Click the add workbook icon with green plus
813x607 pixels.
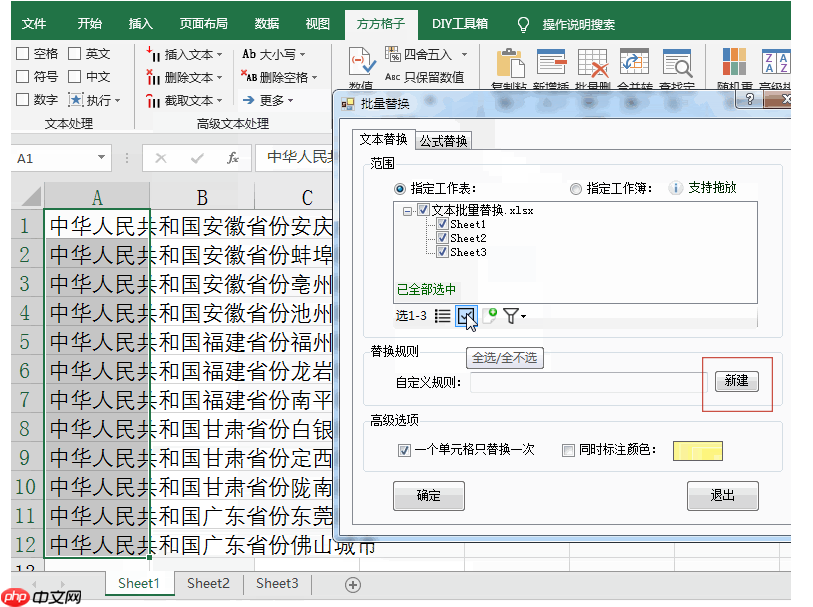click(489, 315)
